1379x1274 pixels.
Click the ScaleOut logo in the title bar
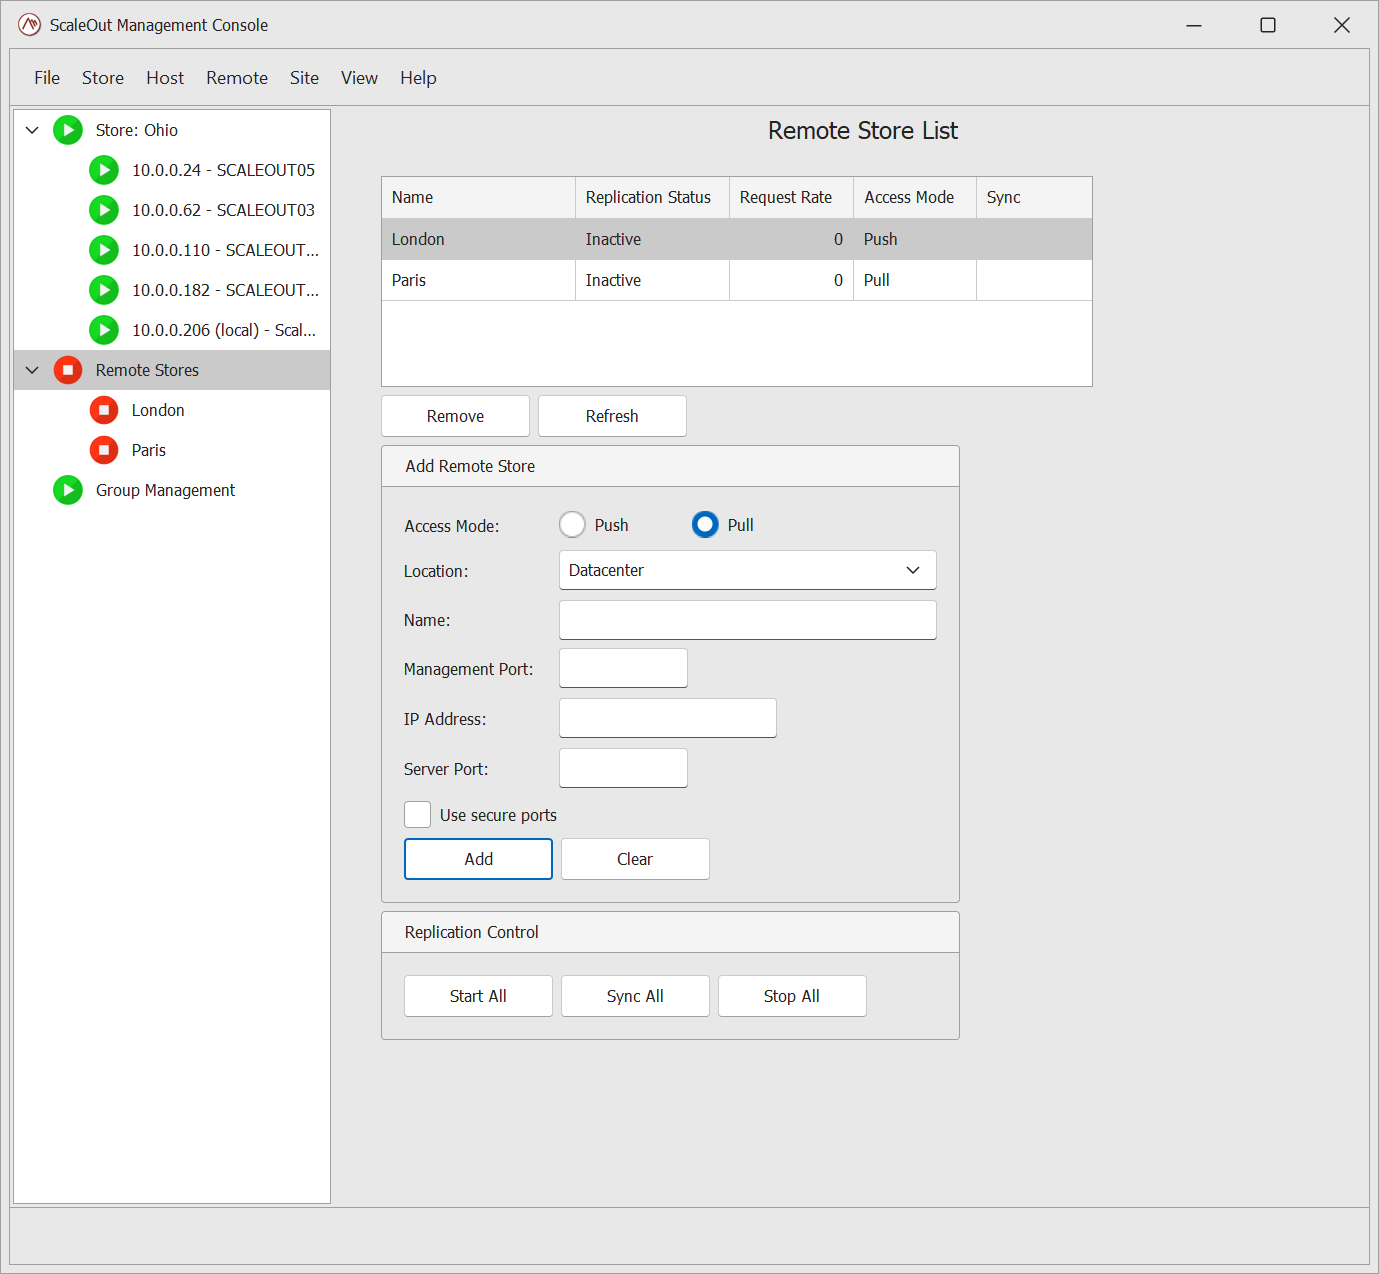click(29, 25)
